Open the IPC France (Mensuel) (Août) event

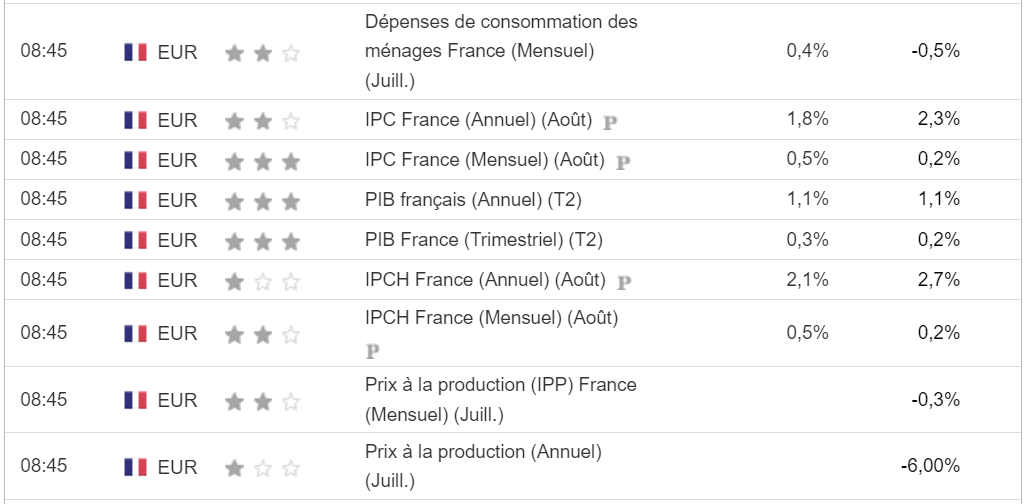pyautogui.click(x=485, y=160)
